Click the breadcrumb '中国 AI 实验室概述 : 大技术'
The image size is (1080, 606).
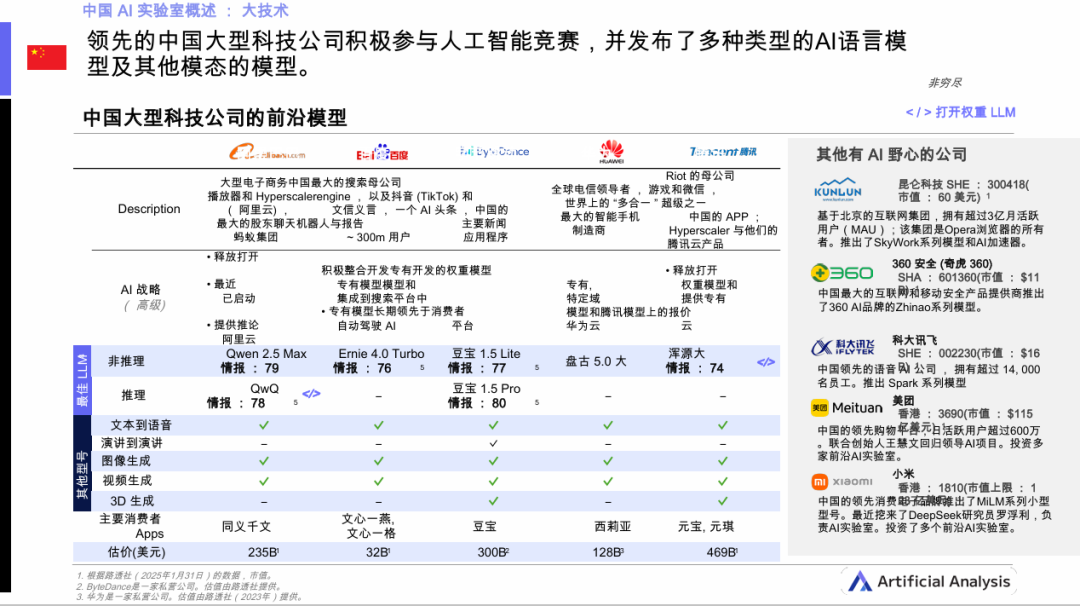[x=185, y=10]
